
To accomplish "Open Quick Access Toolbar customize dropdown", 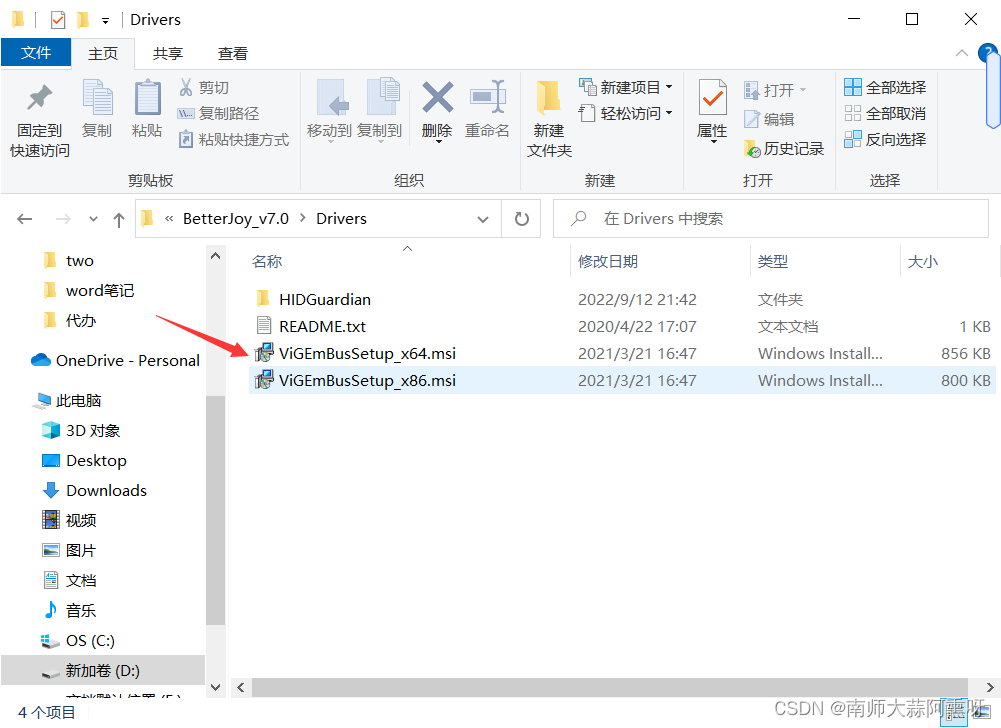I will click(105, 21).
